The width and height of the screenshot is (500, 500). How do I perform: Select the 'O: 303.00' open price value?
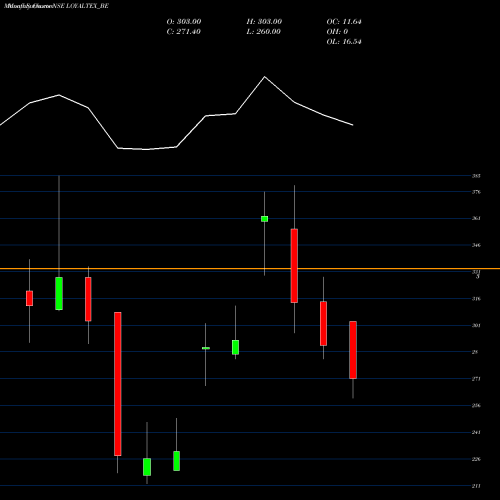pyautogui.click(x=184, y=22)
